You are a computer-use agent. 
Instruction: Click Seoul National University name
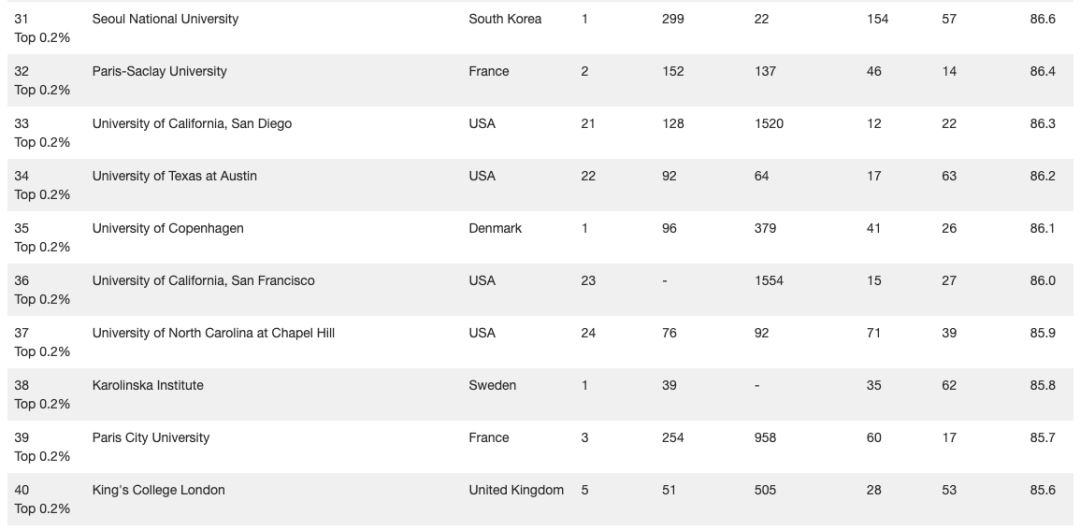pyautogui.click(x=165, y=19)
